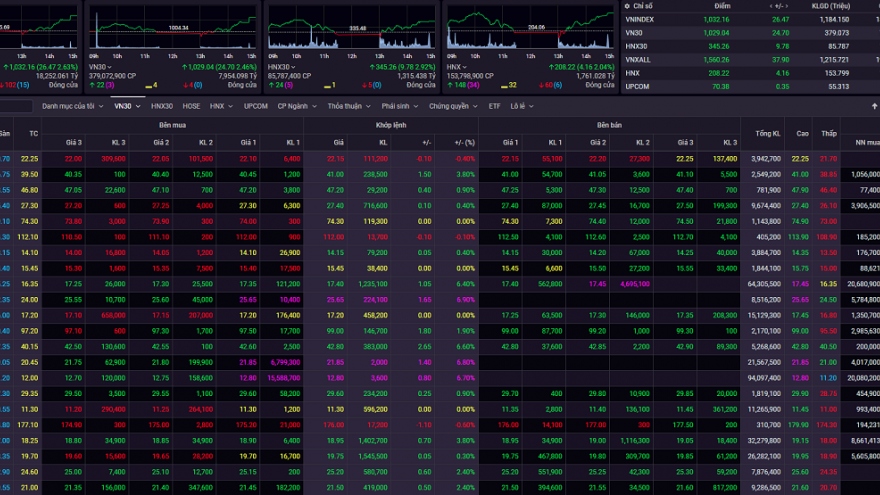Expand the Thỏa thuận dropdown menu

click(348, 105)
